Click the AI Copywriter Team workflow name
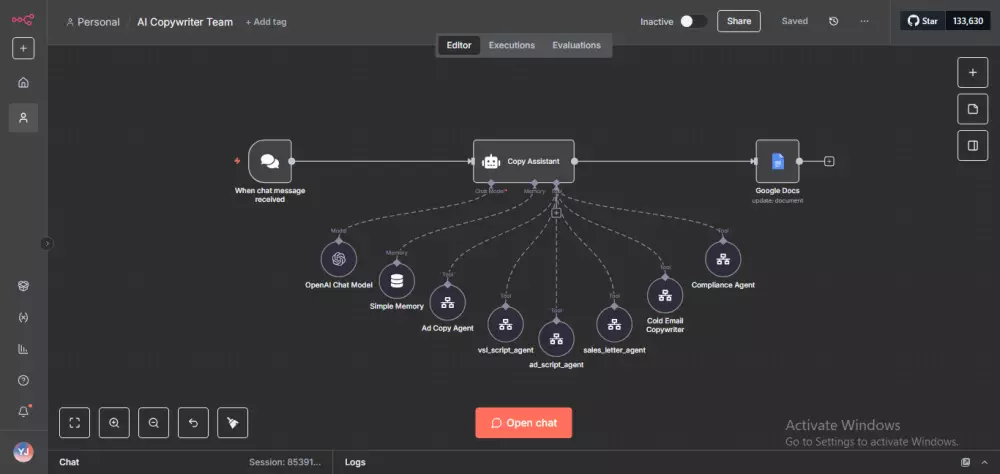The height and width of the screenshot is (474, 1000). coord(185,22)
